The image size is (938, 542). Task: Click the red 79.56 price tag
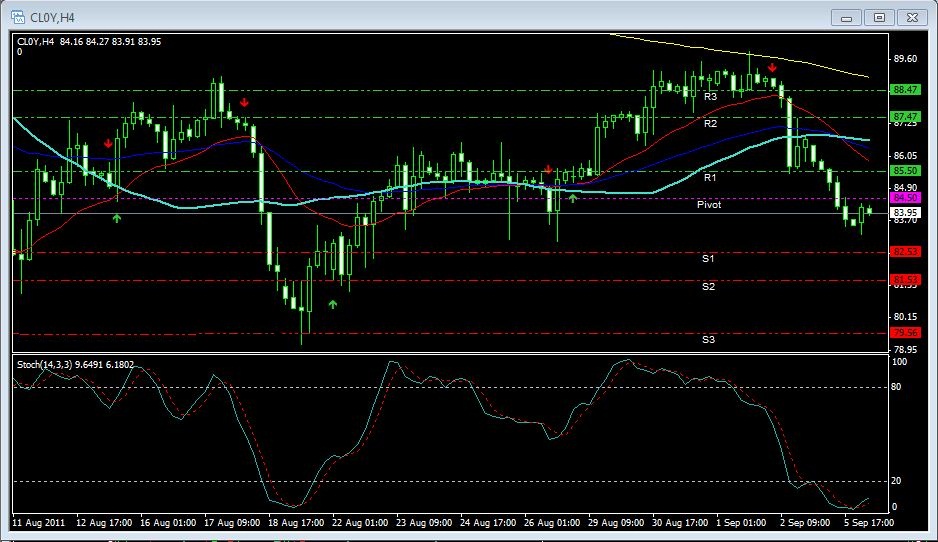[905, 333]
